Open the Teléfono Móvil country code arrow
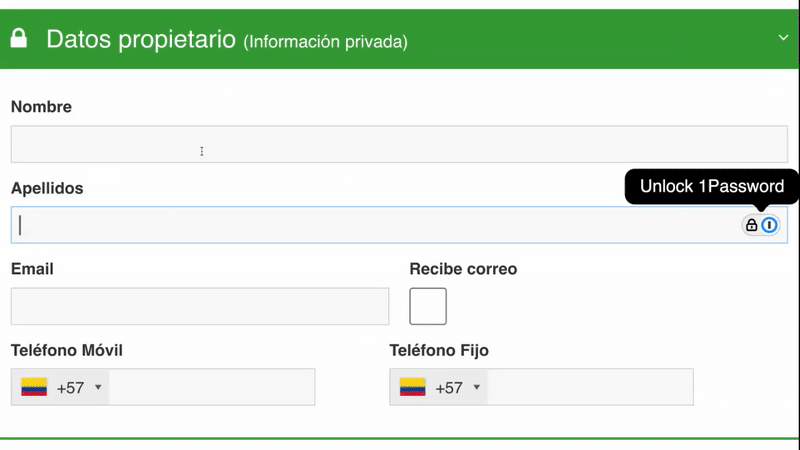 pyautogui.click(x=98, y=387)
